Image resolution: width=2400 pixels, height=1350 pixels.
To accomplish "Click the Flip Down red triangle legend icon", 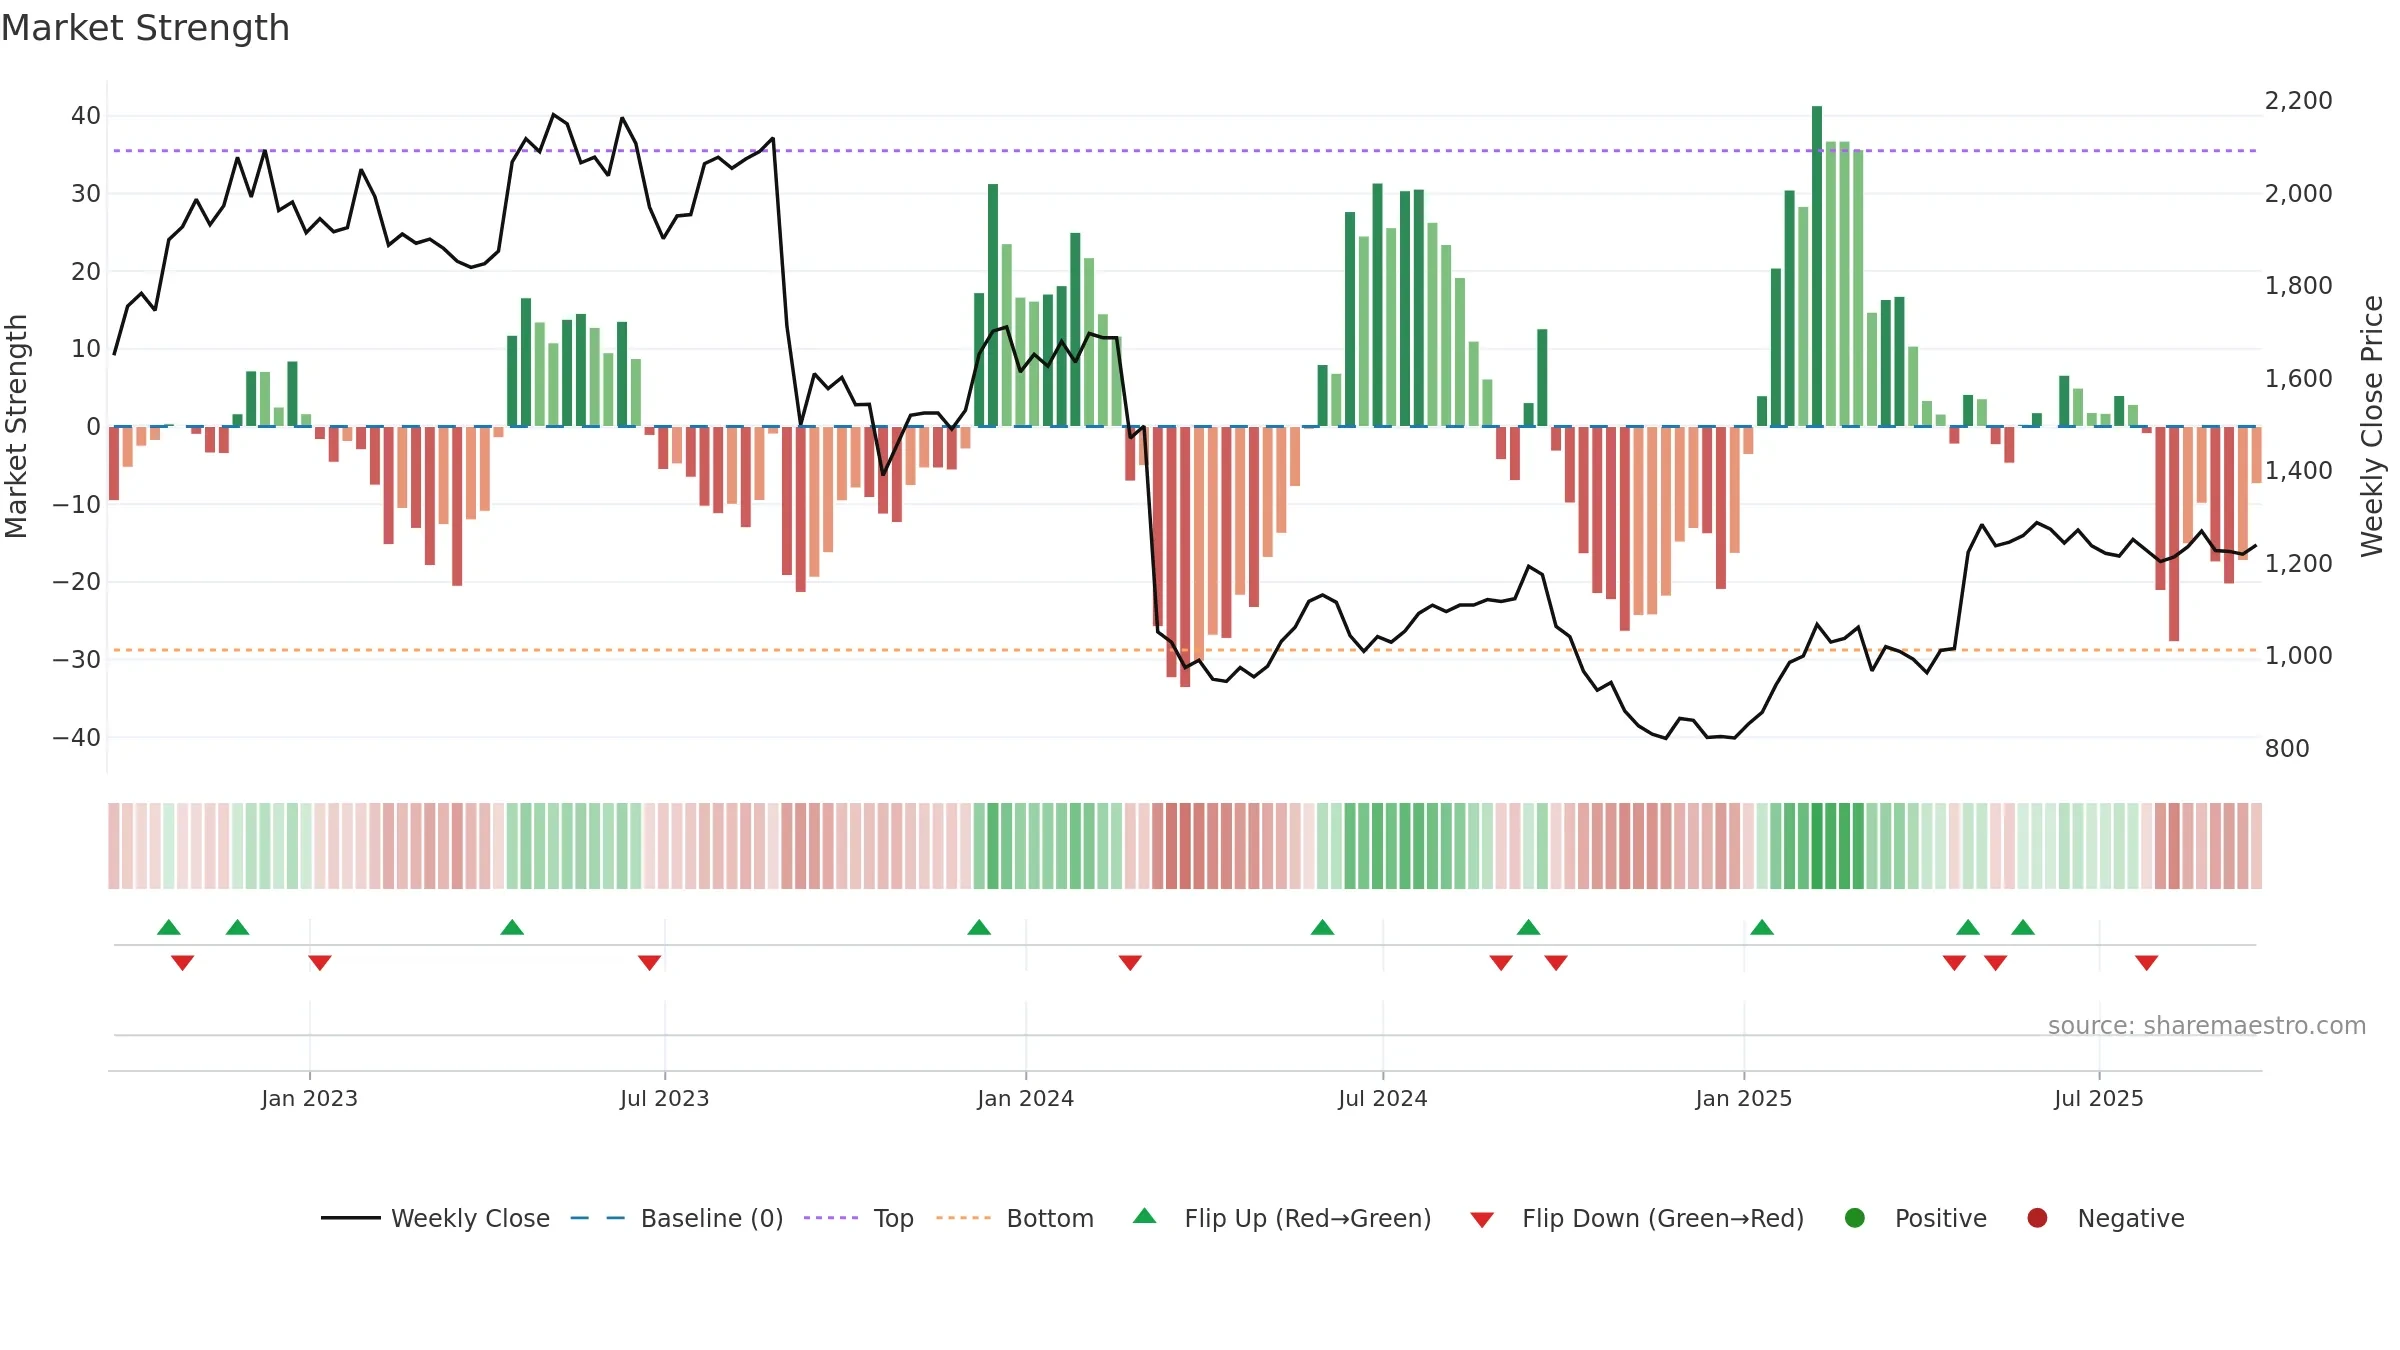I will pyautogui.click(x=1482, y=1219).
